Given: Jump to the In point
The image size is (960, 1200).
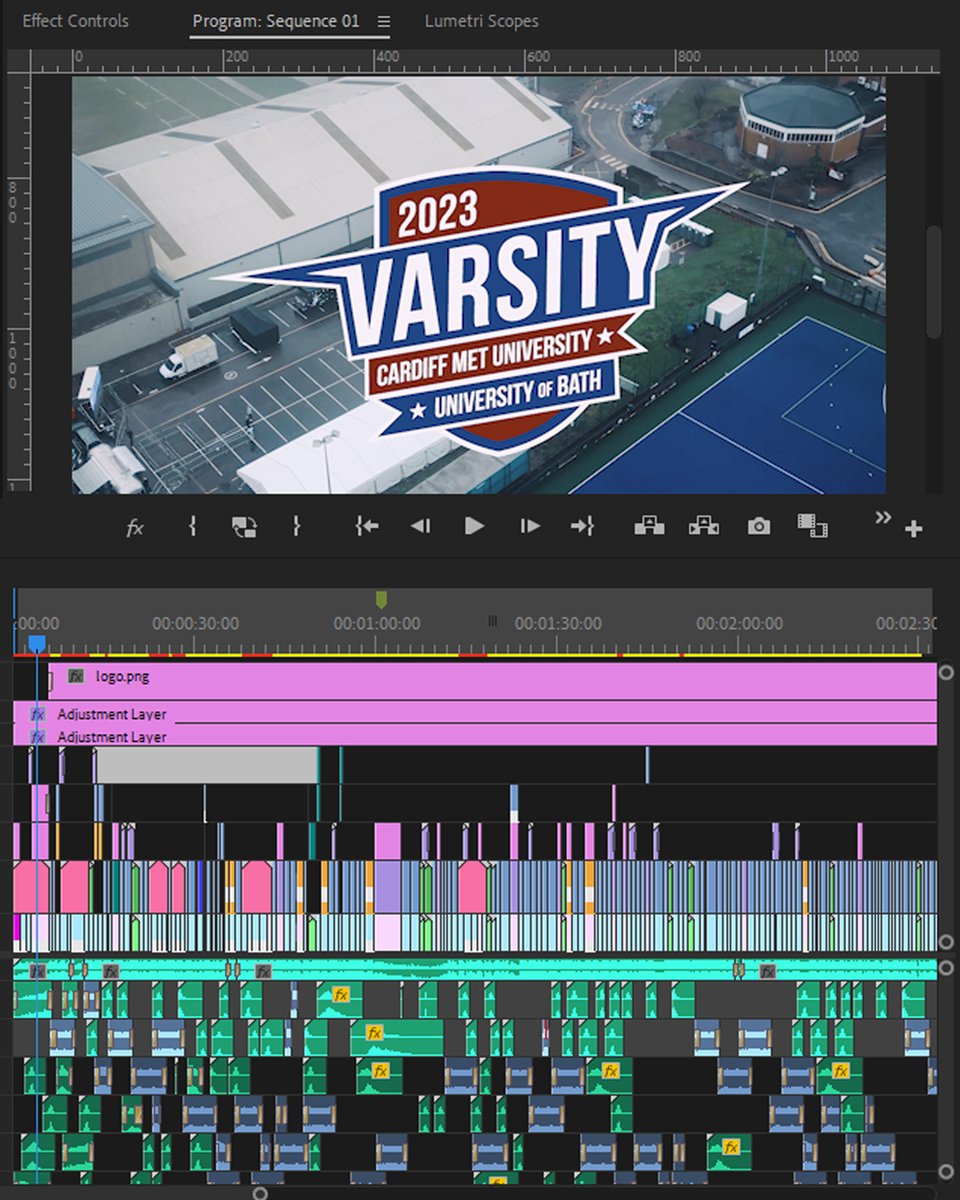Looking at the screenshot, I should click(367, 525).
